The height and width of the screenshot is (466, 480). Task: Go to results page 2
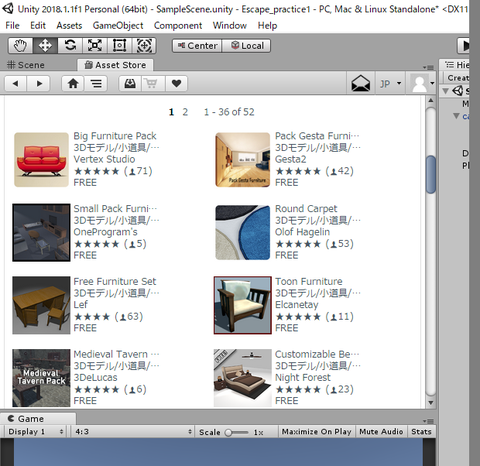185,112
